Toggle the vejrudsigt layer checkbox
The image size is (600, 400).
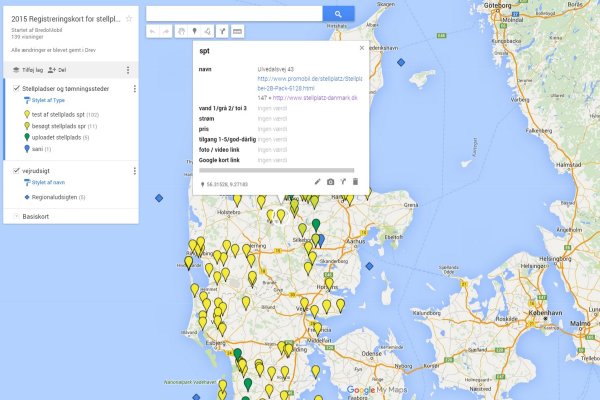click(15, 171)
